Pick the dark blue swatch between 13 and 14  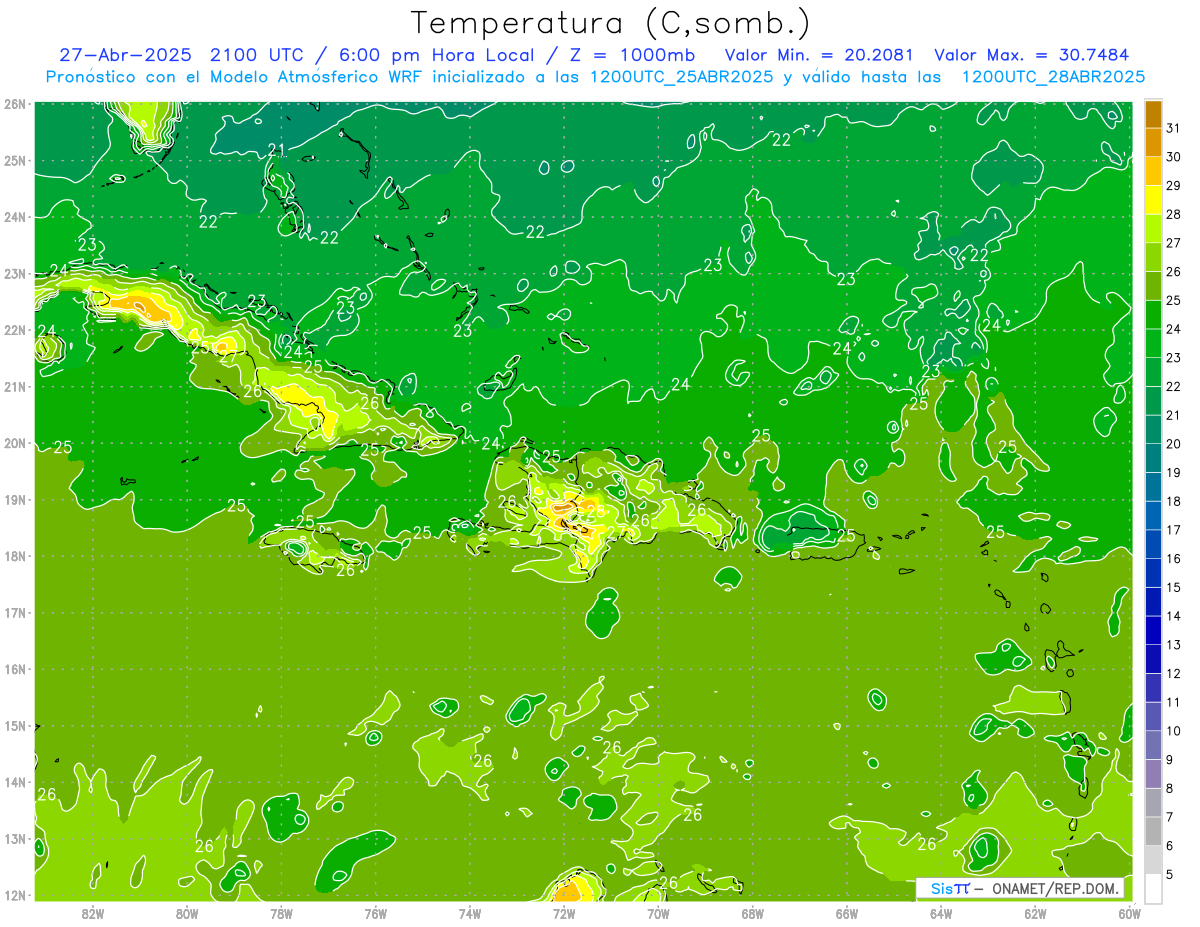coord(1153,630)
